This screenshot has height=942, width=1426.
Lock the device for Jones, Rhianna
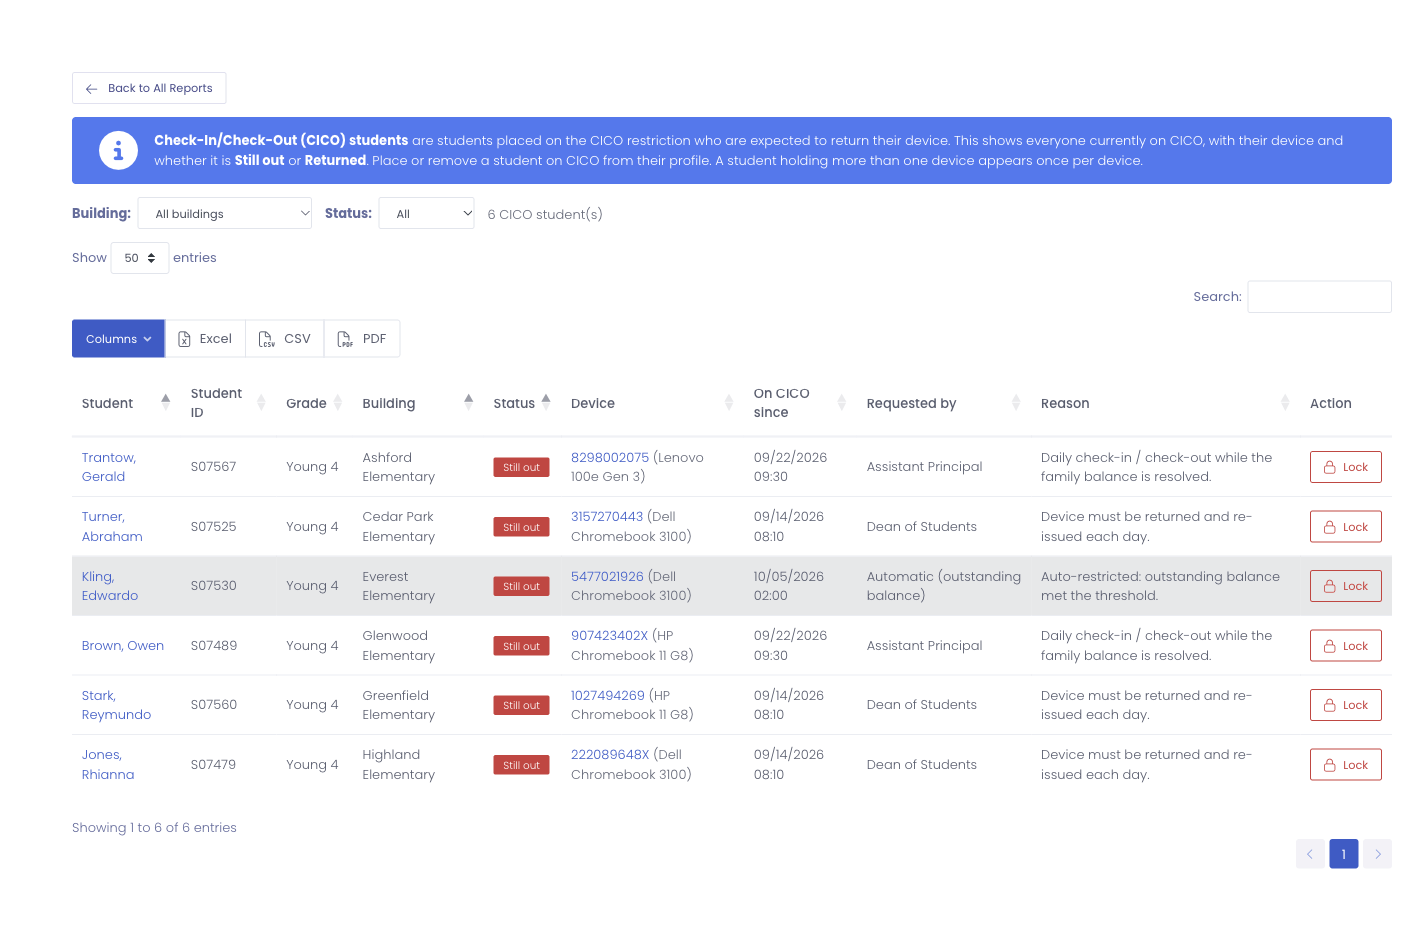(x=1346, y=765)
